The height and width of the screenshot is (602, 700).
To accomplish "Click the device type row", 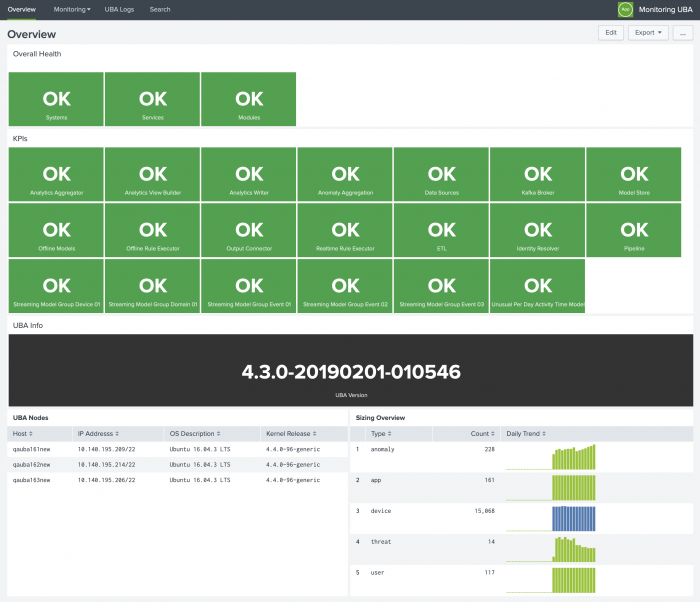I will pos(521,518).
